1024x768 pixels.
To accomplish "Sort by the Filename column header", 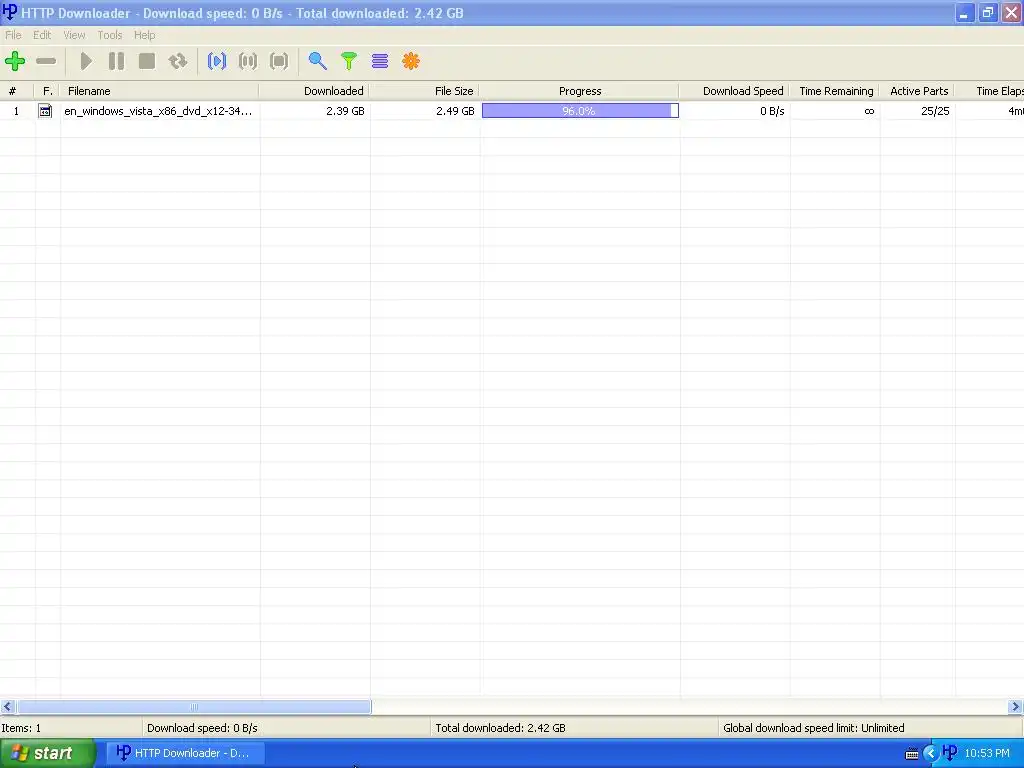I will tap(159, 91).
